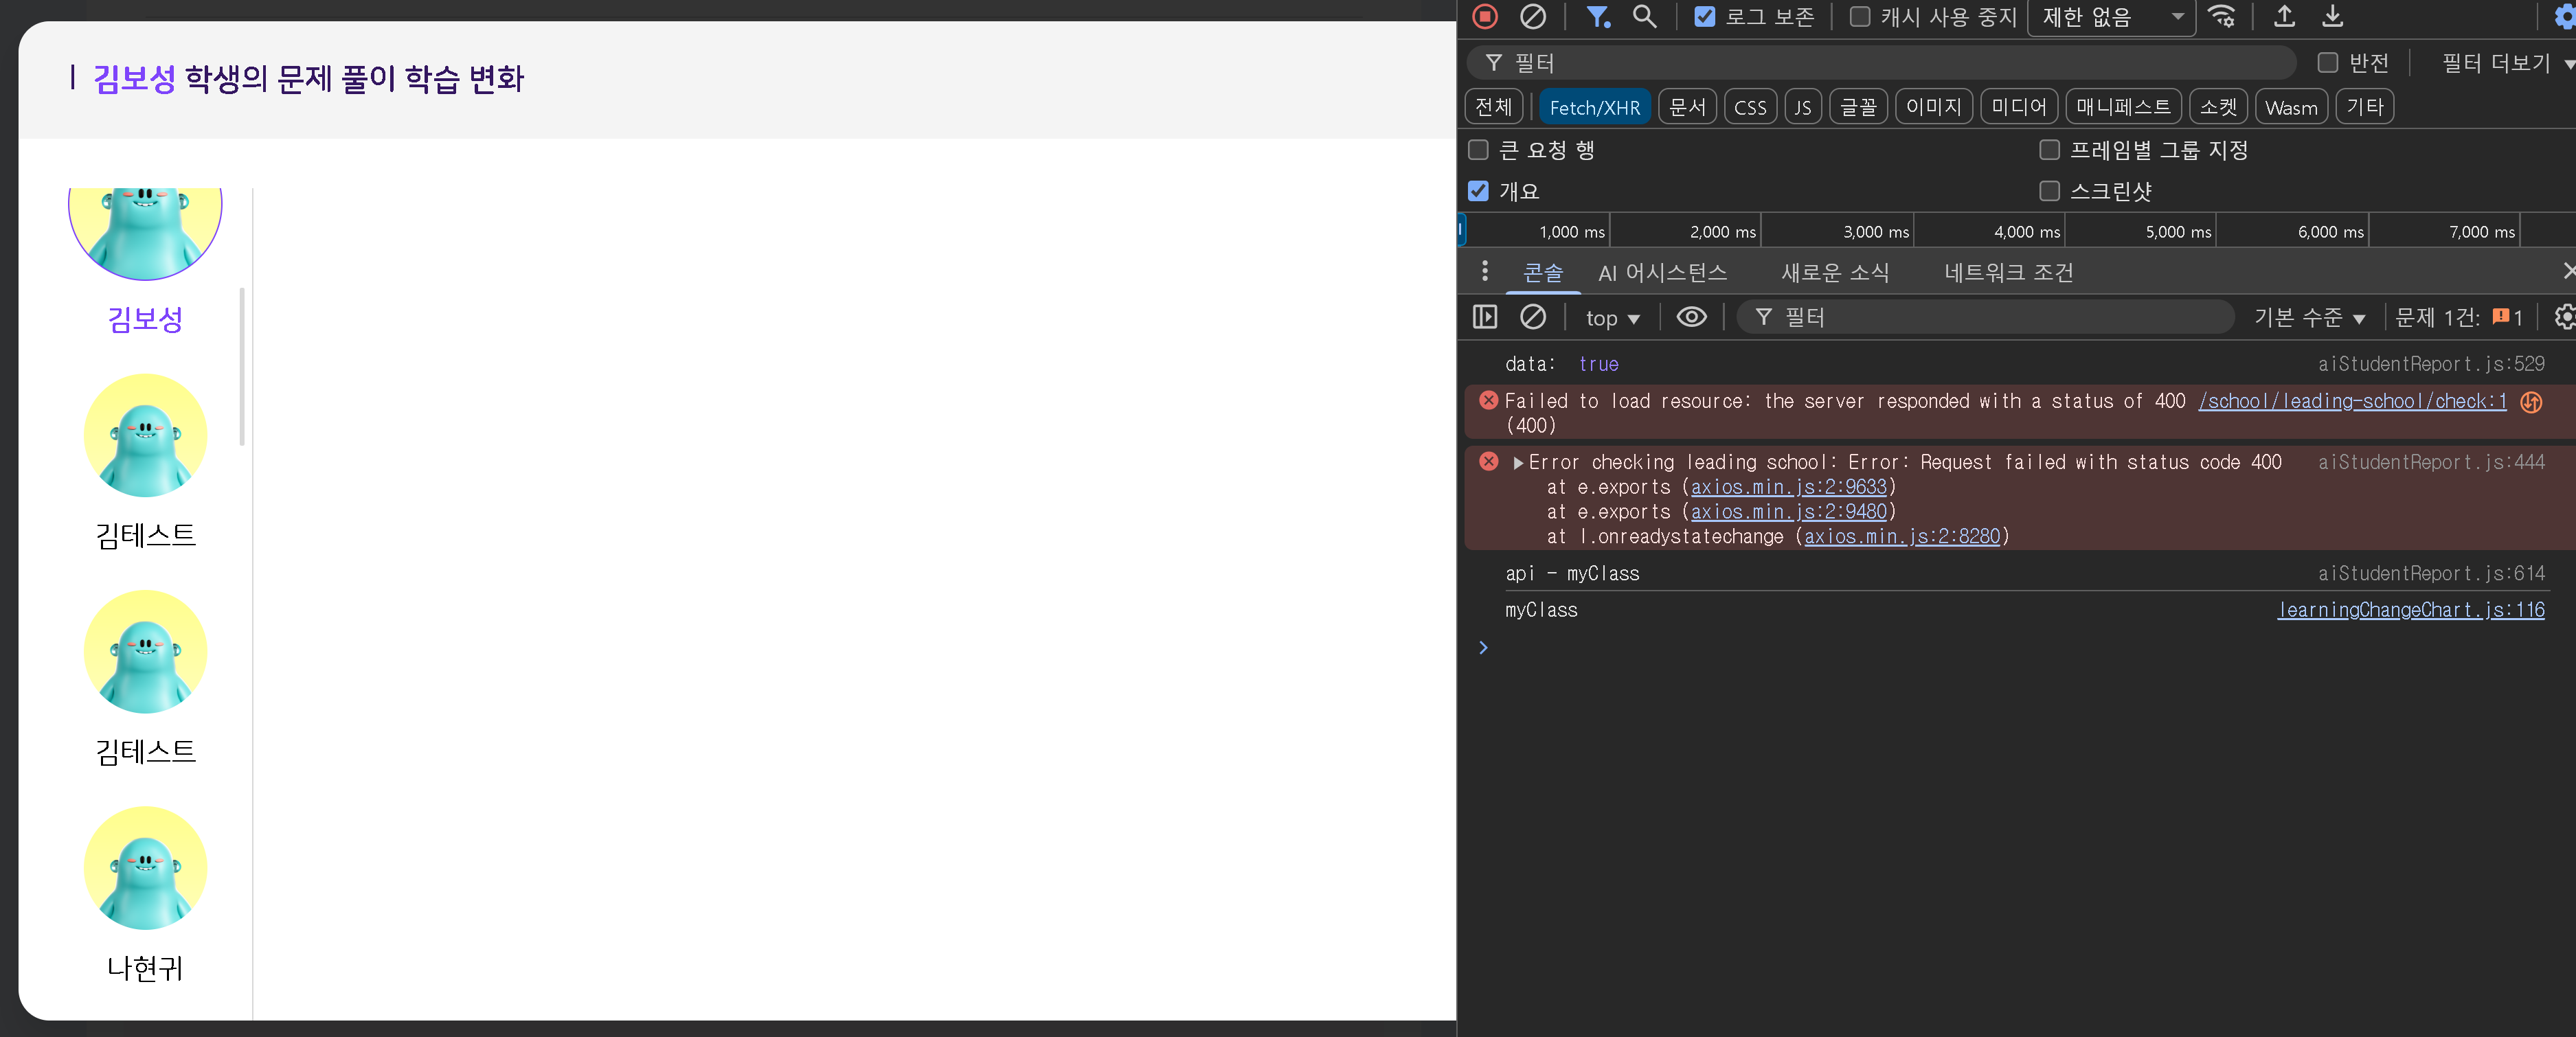2576x1037 pixels.
Task: Select the 나현귀 student avatar
Action: click(145, 868)
